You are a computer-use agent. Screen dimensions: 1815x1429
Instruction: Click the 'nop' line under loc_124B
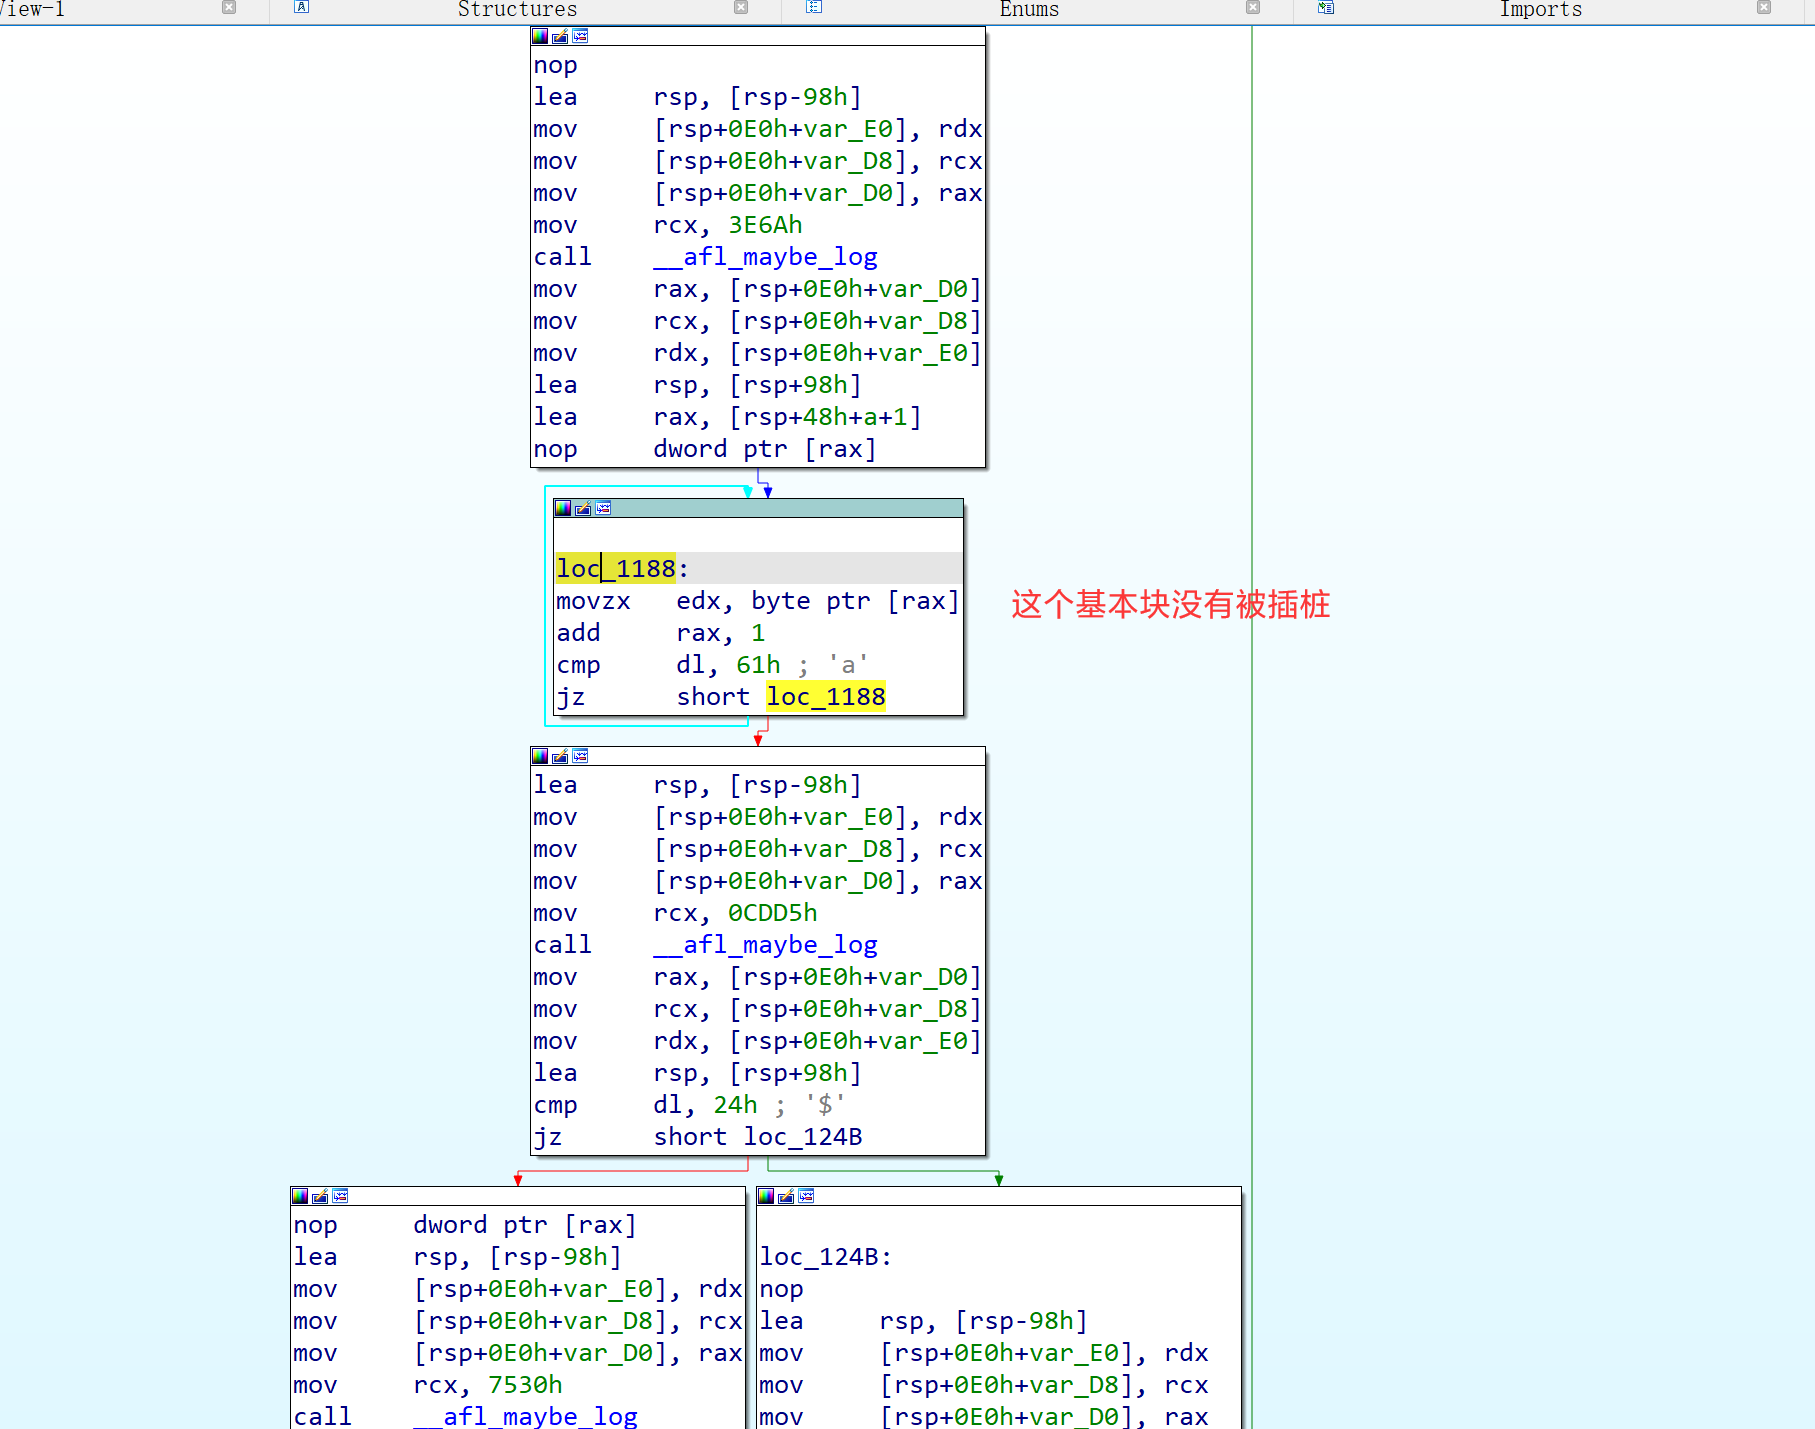click(x=782, y=1289)
